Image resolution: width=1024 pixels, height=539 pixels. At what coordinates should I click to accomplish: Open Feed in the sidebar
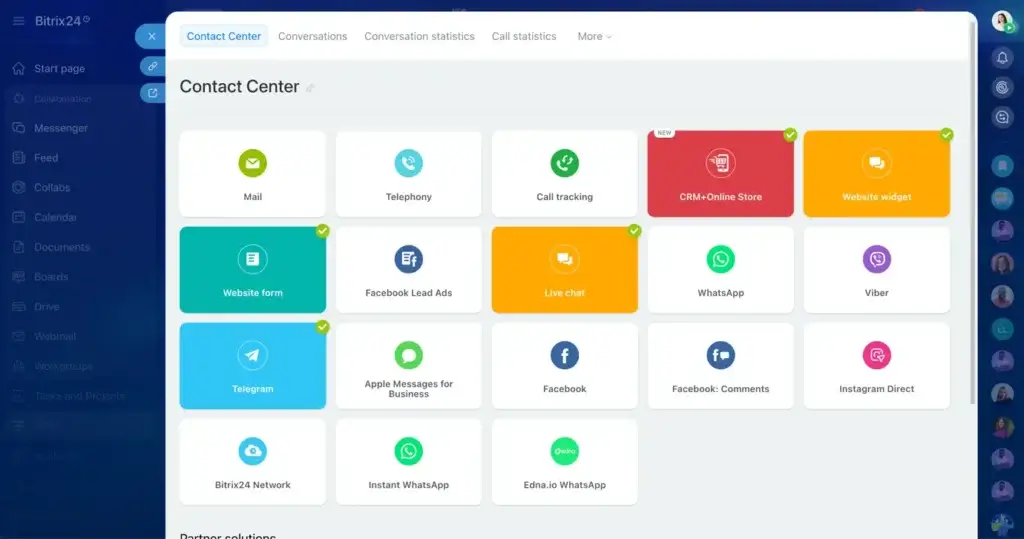pyautogui.click(x=46, y=157)
